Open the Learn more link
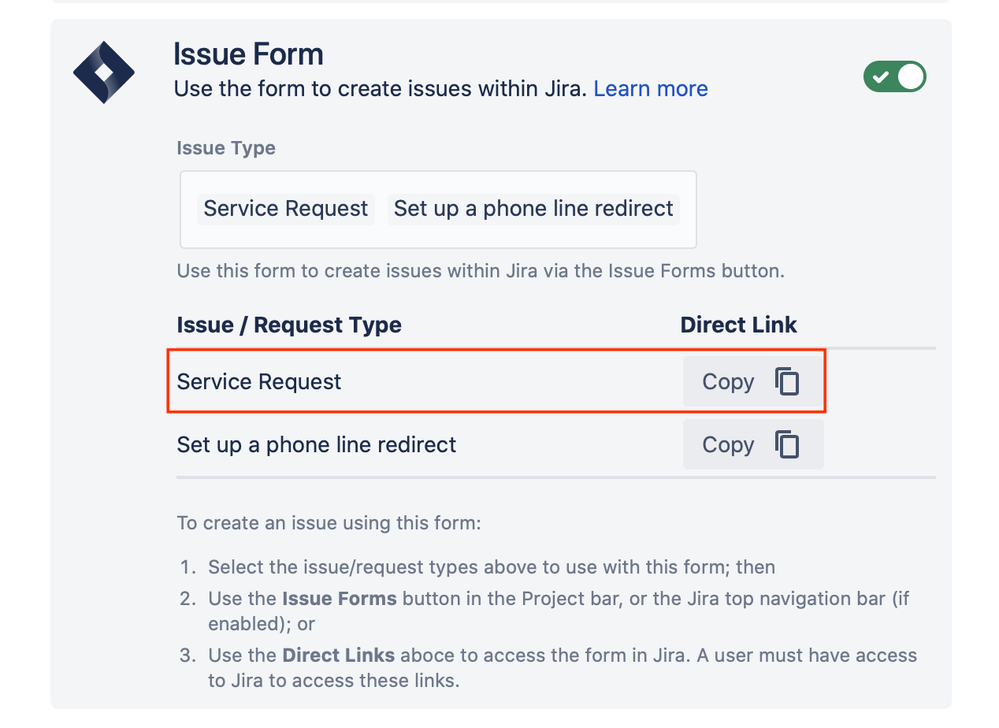This screenshot has height=728, width=999. (x=651, y=89)
